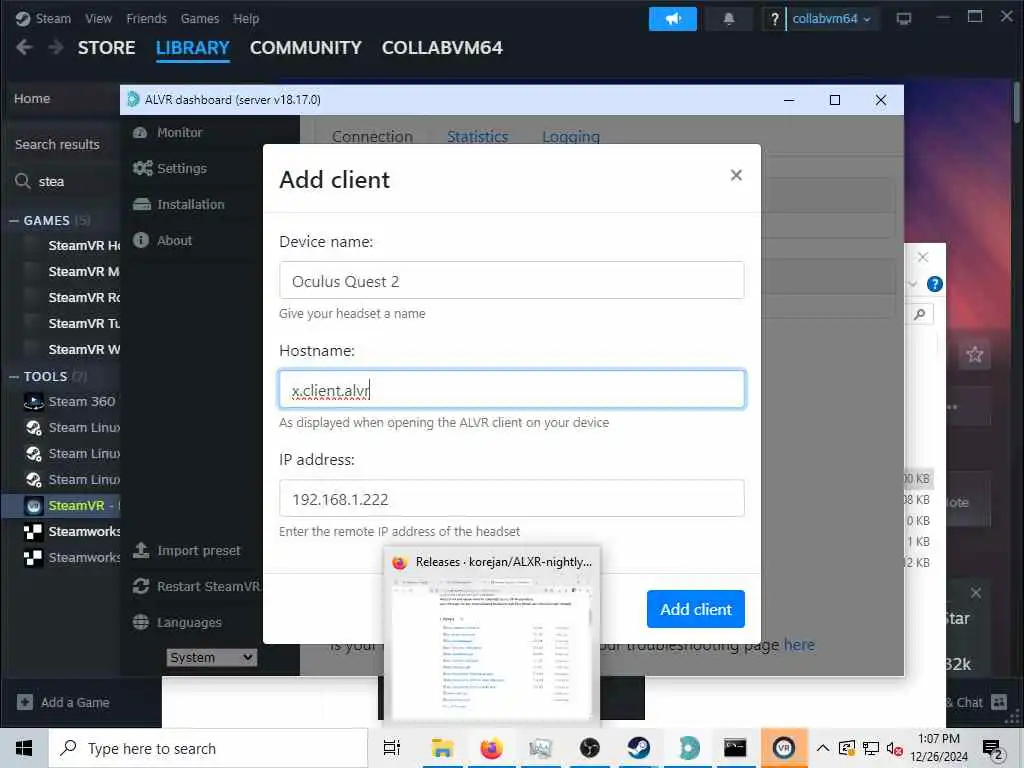
Task: Go to the LIBRARY tab
Action: pyautogui.click(x=193, y=48)
